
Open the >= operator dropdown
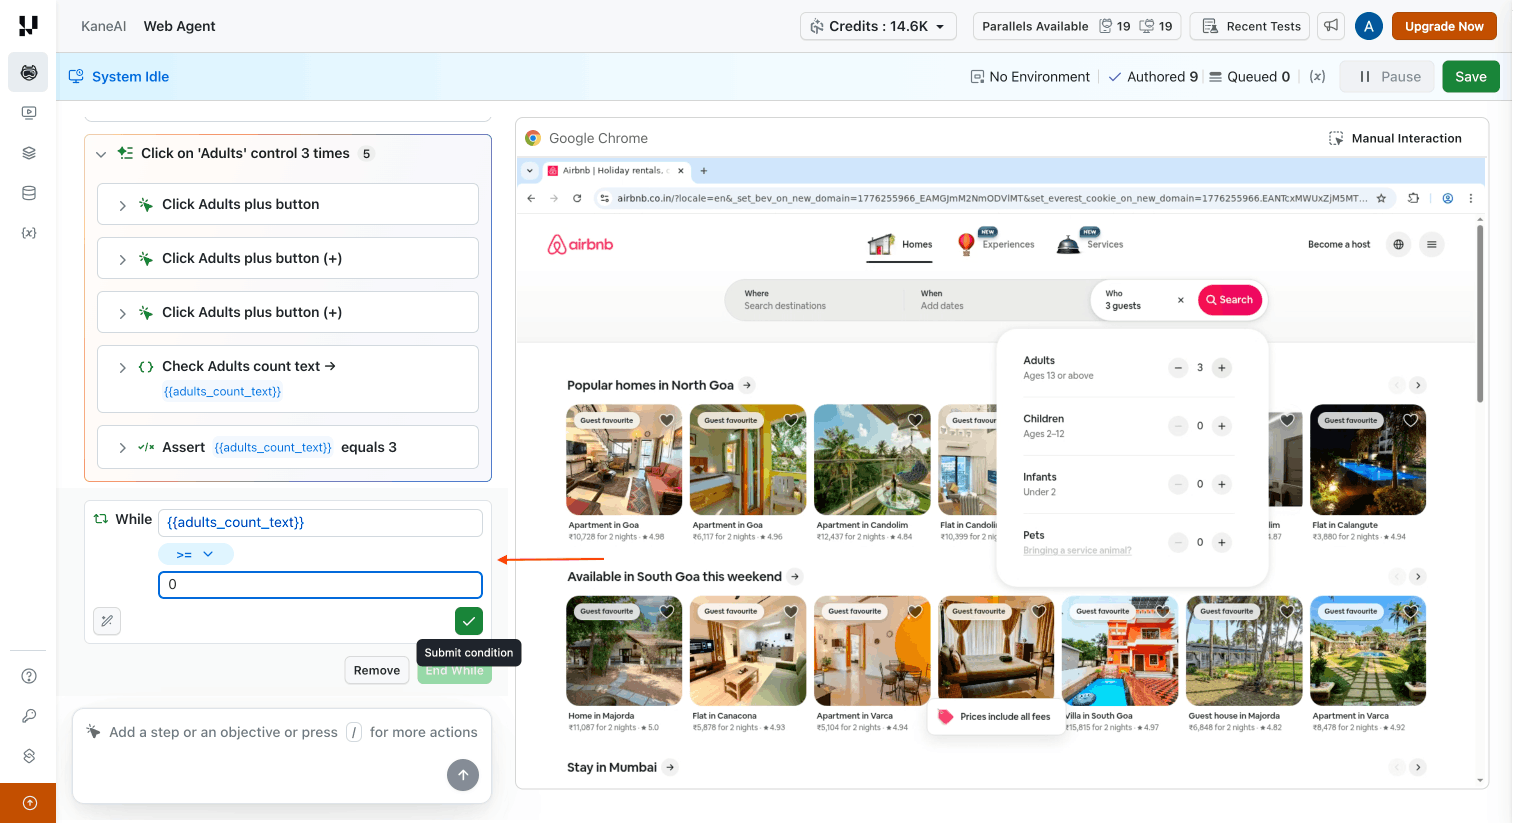coord(195,554)
